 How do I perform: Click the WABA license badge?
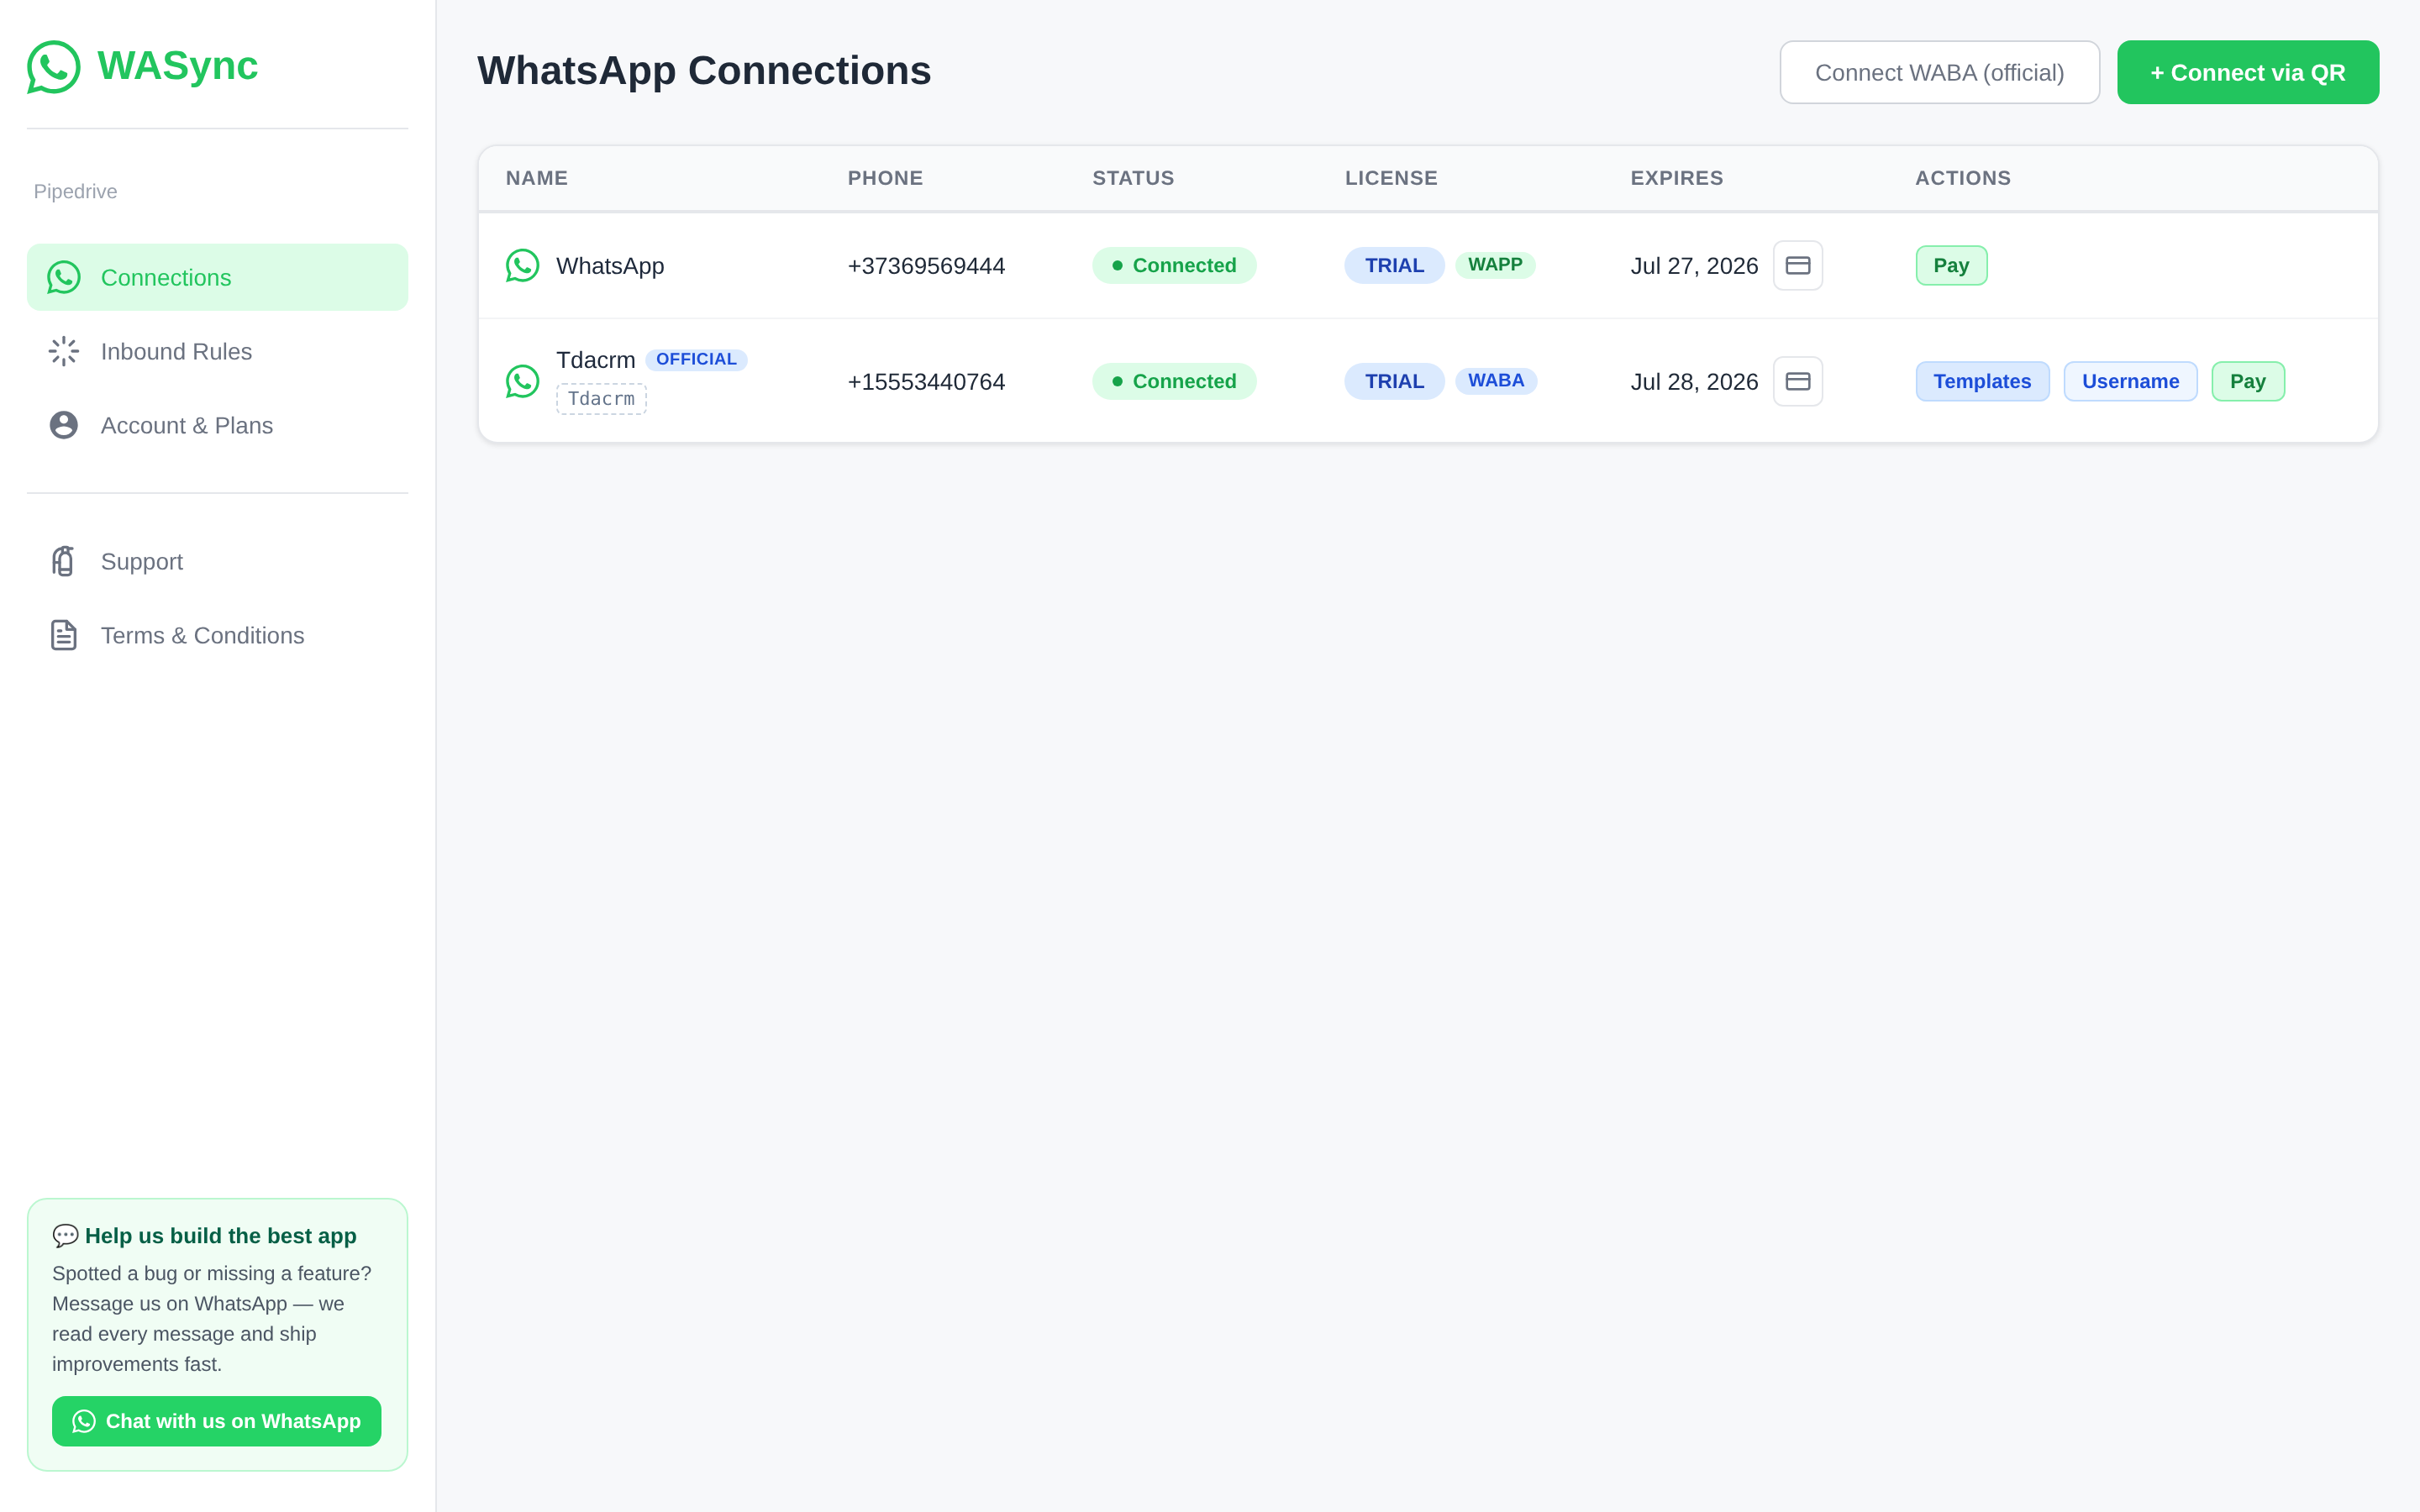point(1496,381)
